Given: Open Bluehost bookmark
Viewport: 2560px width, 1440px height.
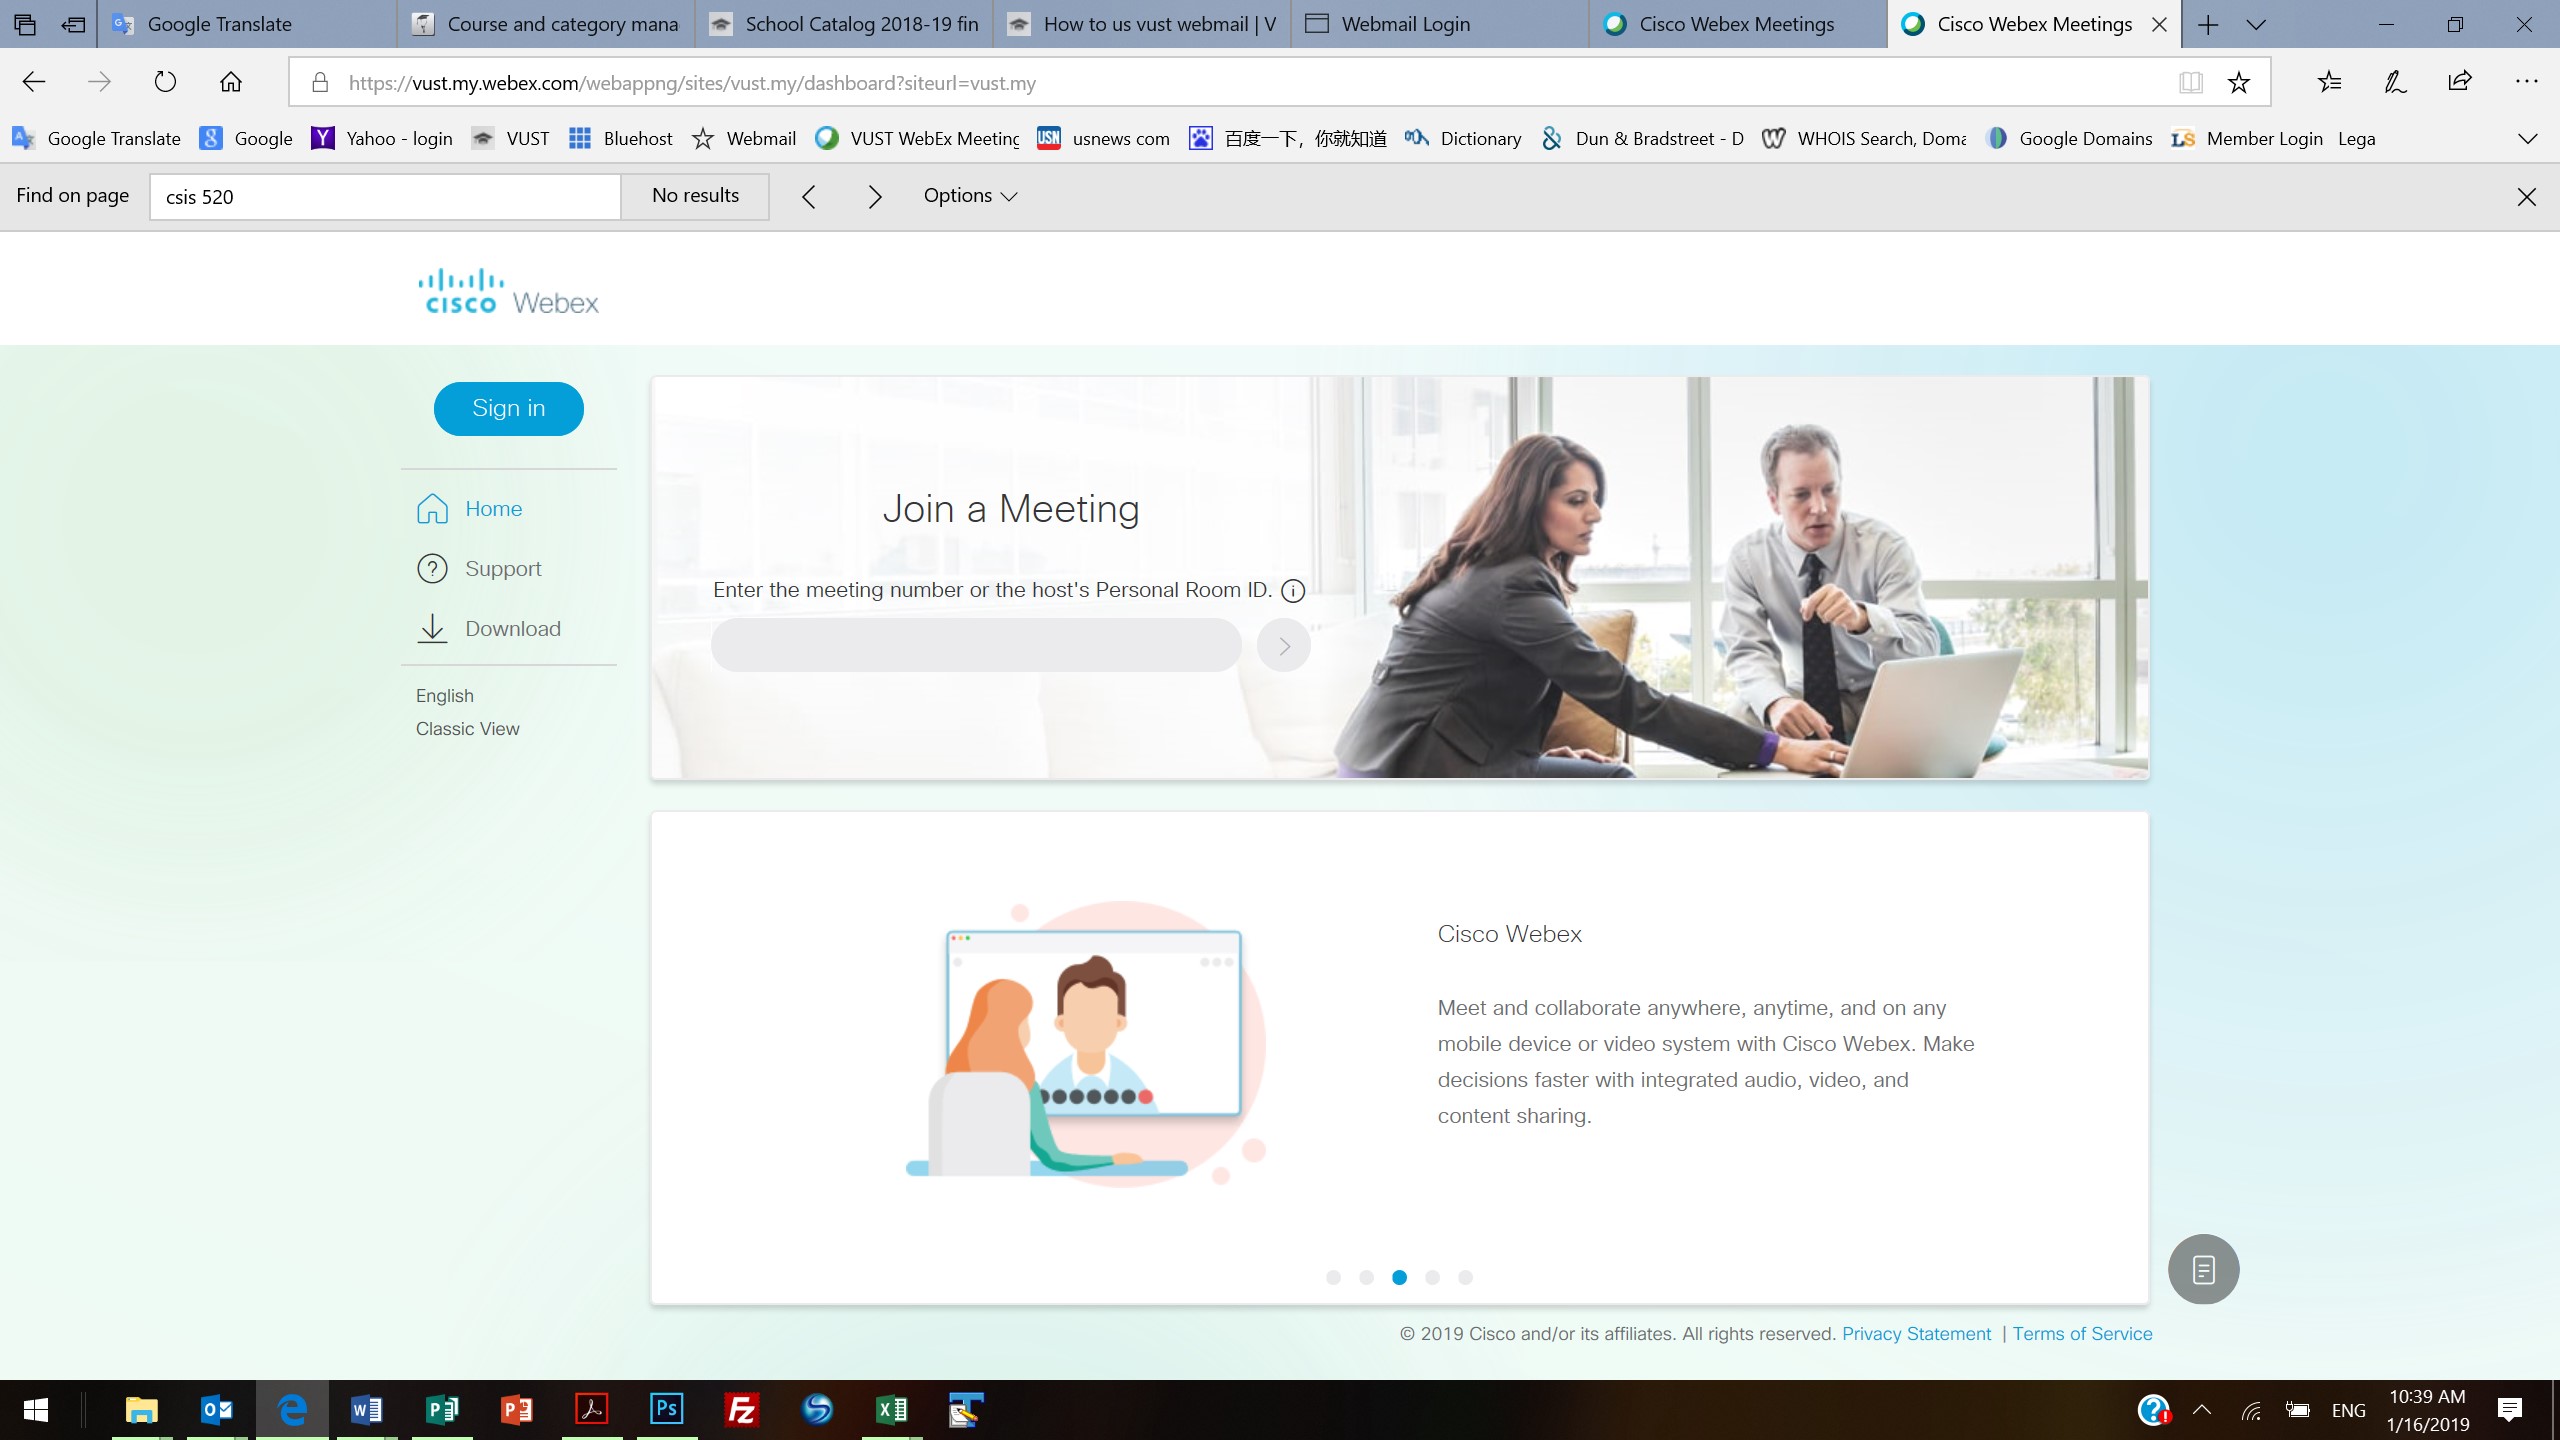Looking at the screenshot, I should 621,138.
